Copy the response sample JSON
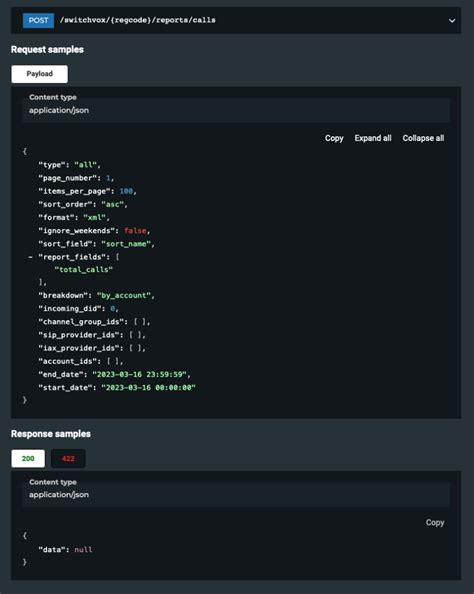 (x=435, y=523)
